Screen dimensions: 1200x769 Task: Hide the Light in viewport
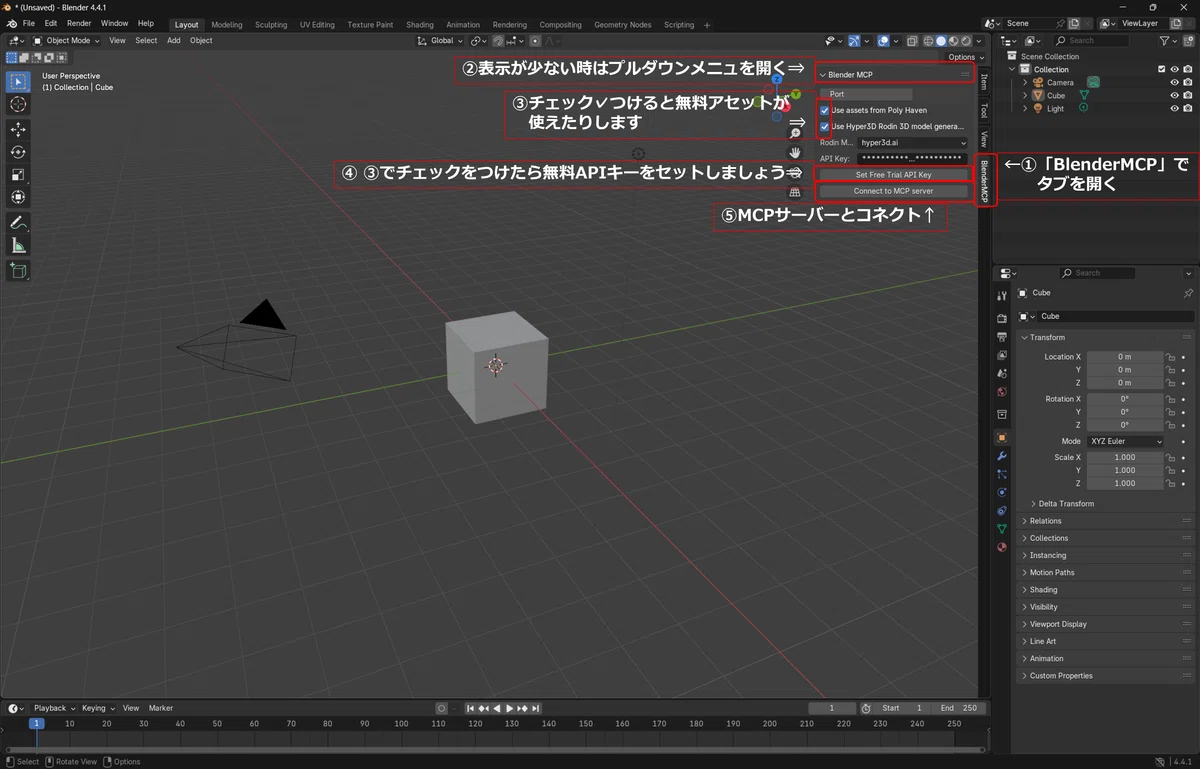tap(1175, 108)
